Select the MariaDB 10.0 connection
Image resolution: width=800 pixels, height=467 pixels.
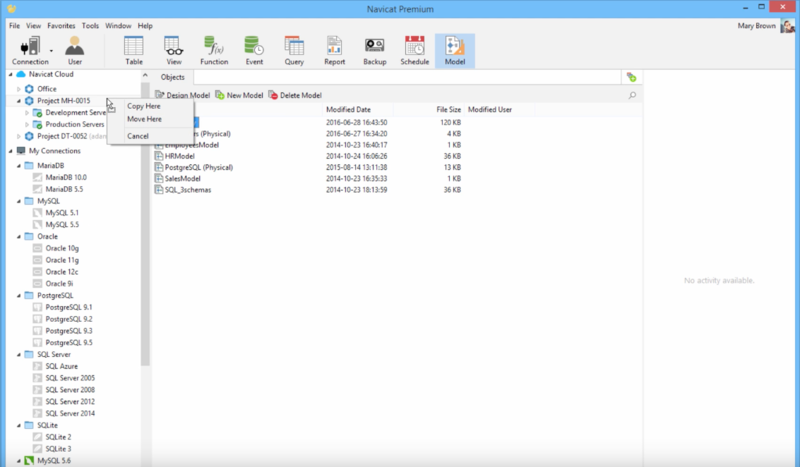[66, 178]
